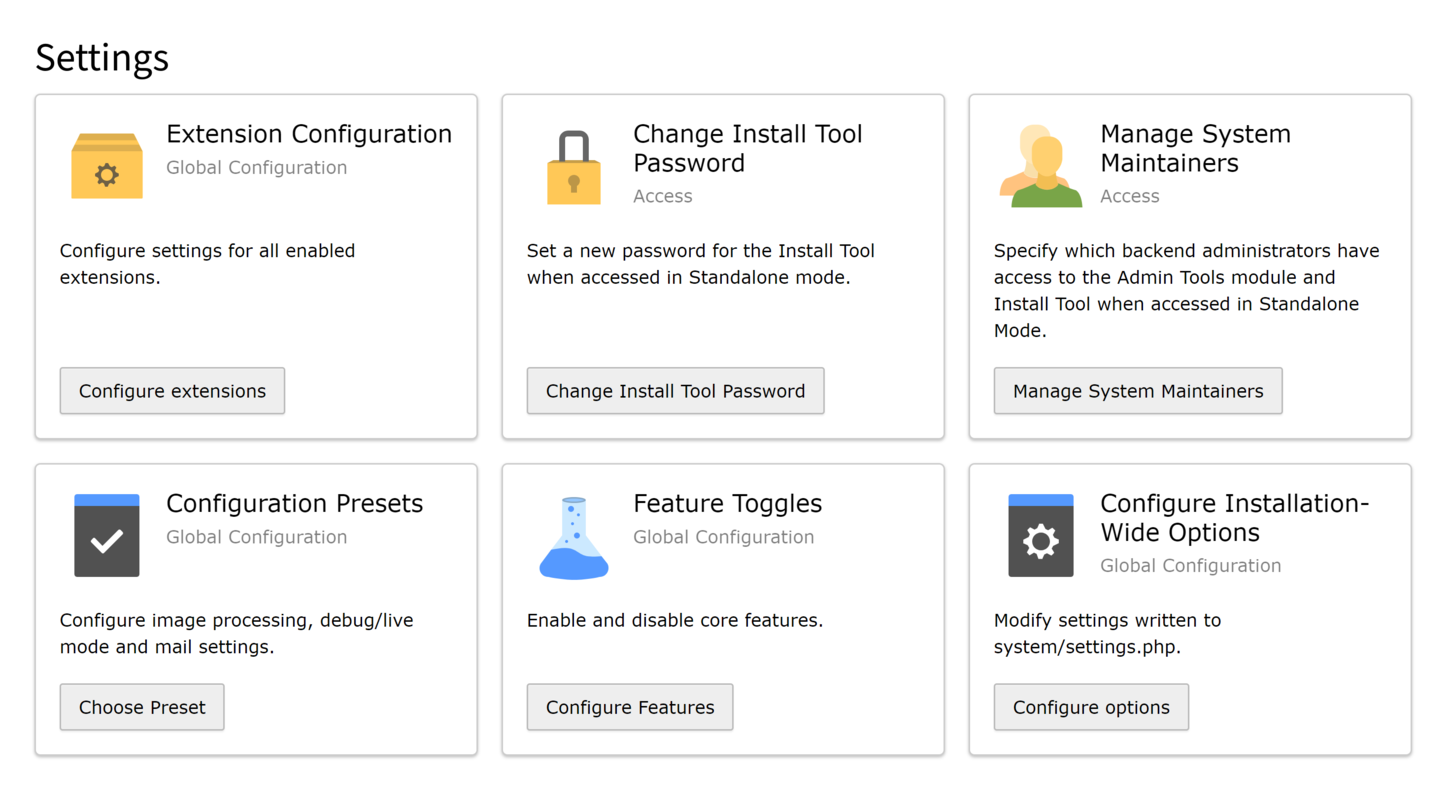
Task: Select the Configure Installation-Wide Options heading
Action: [x=1235, y=517]
